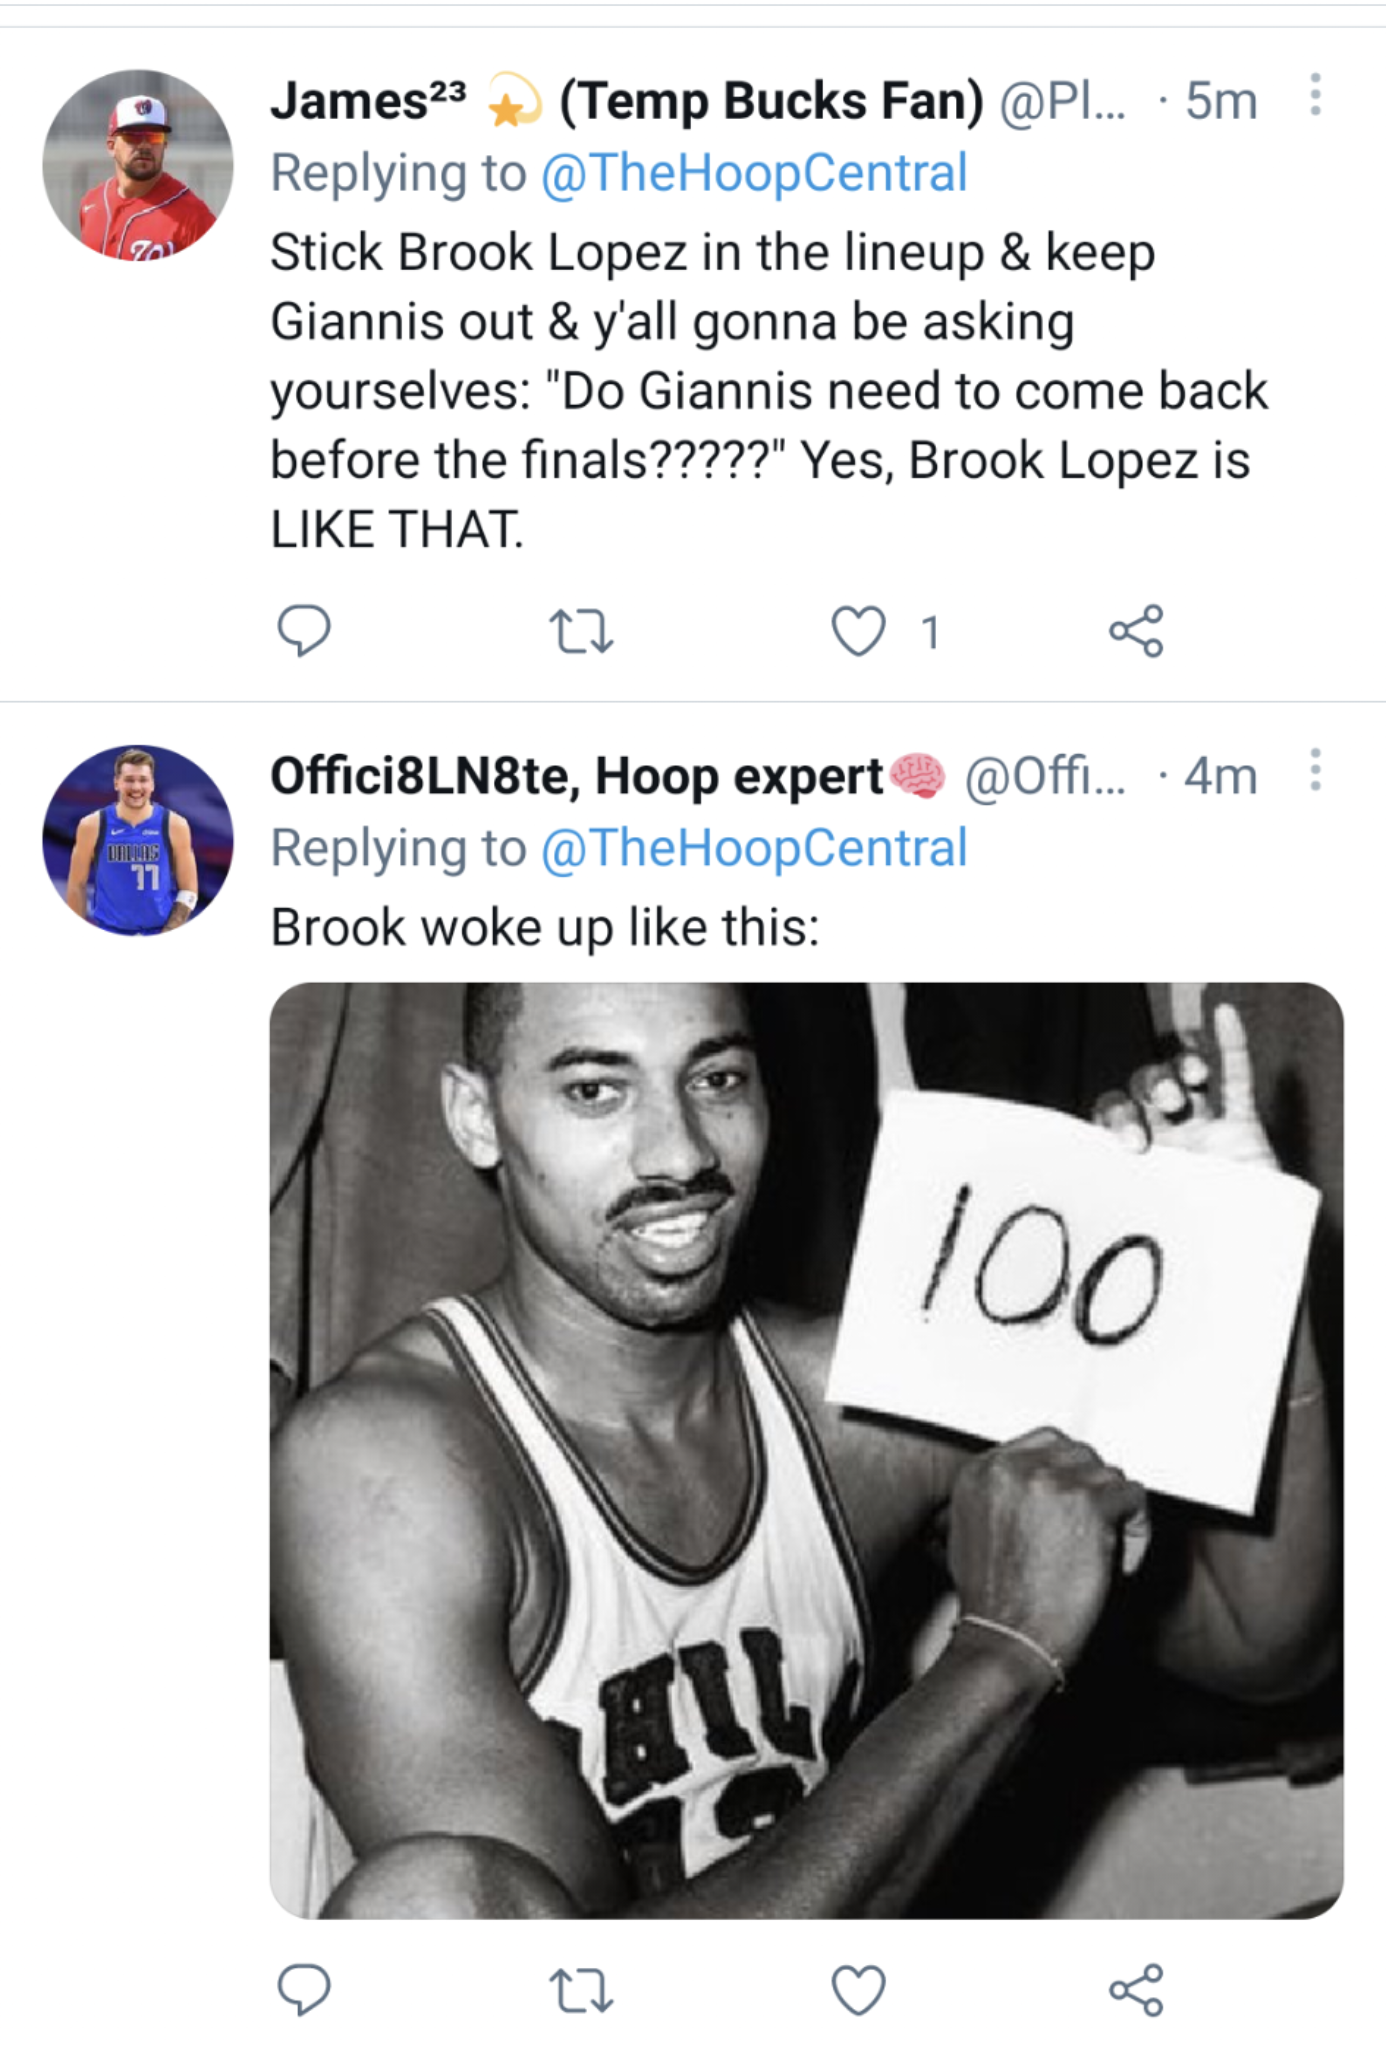Viewport: 1386px width, 2048px height.
Task: Open James (Temp Bucks Fan) display name
Action: point(626,101)
